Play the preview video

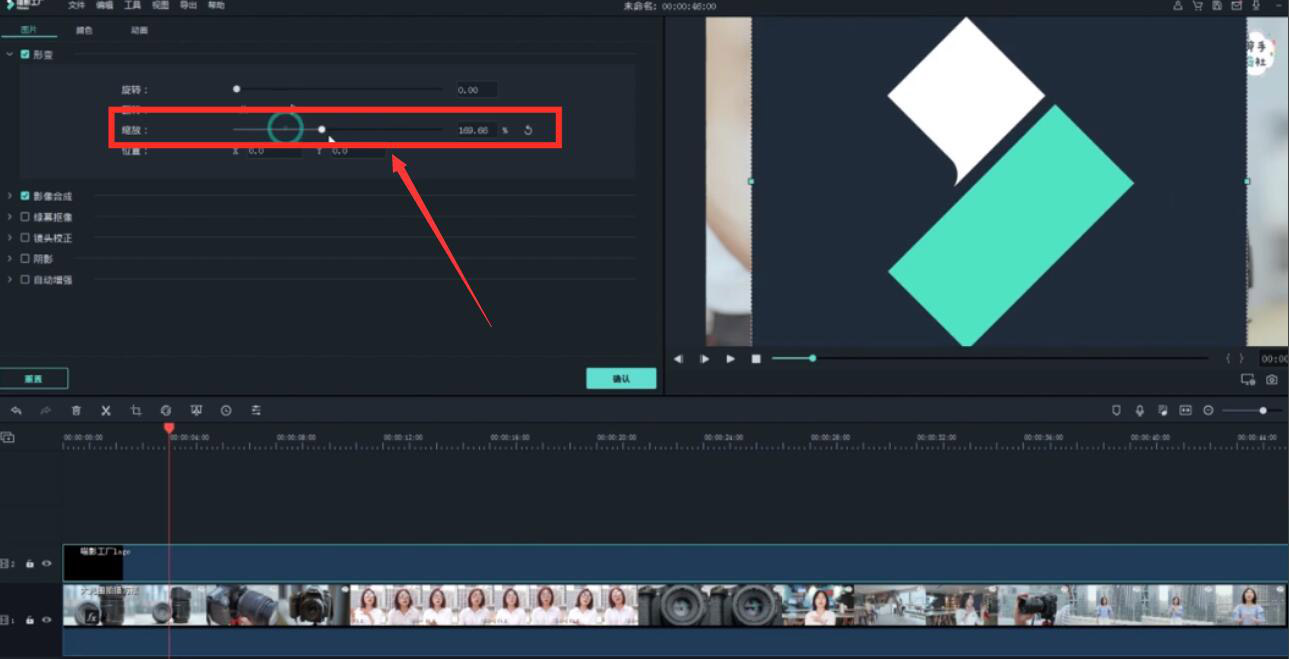[x=730, y=358]
